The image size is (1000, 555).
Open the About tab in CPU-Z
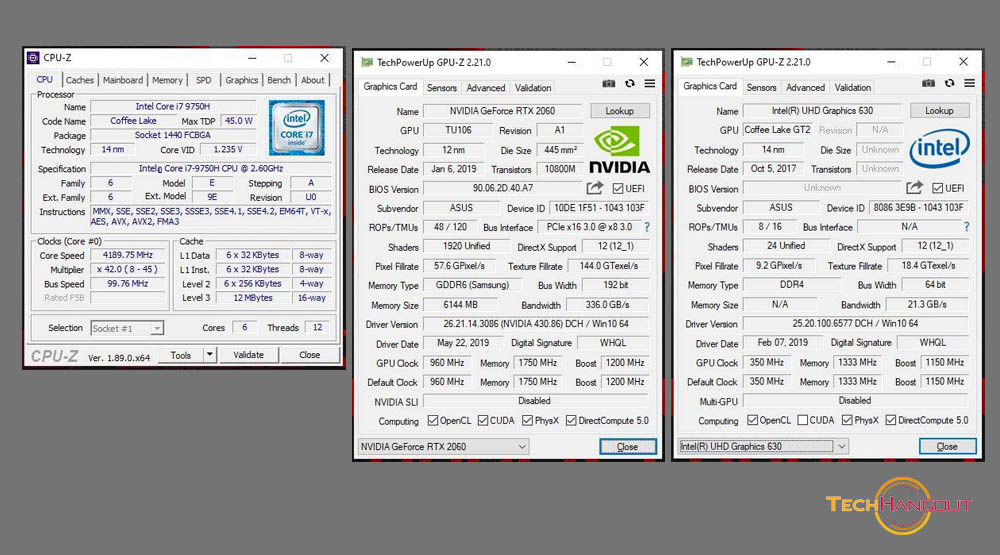pos(312,80)
